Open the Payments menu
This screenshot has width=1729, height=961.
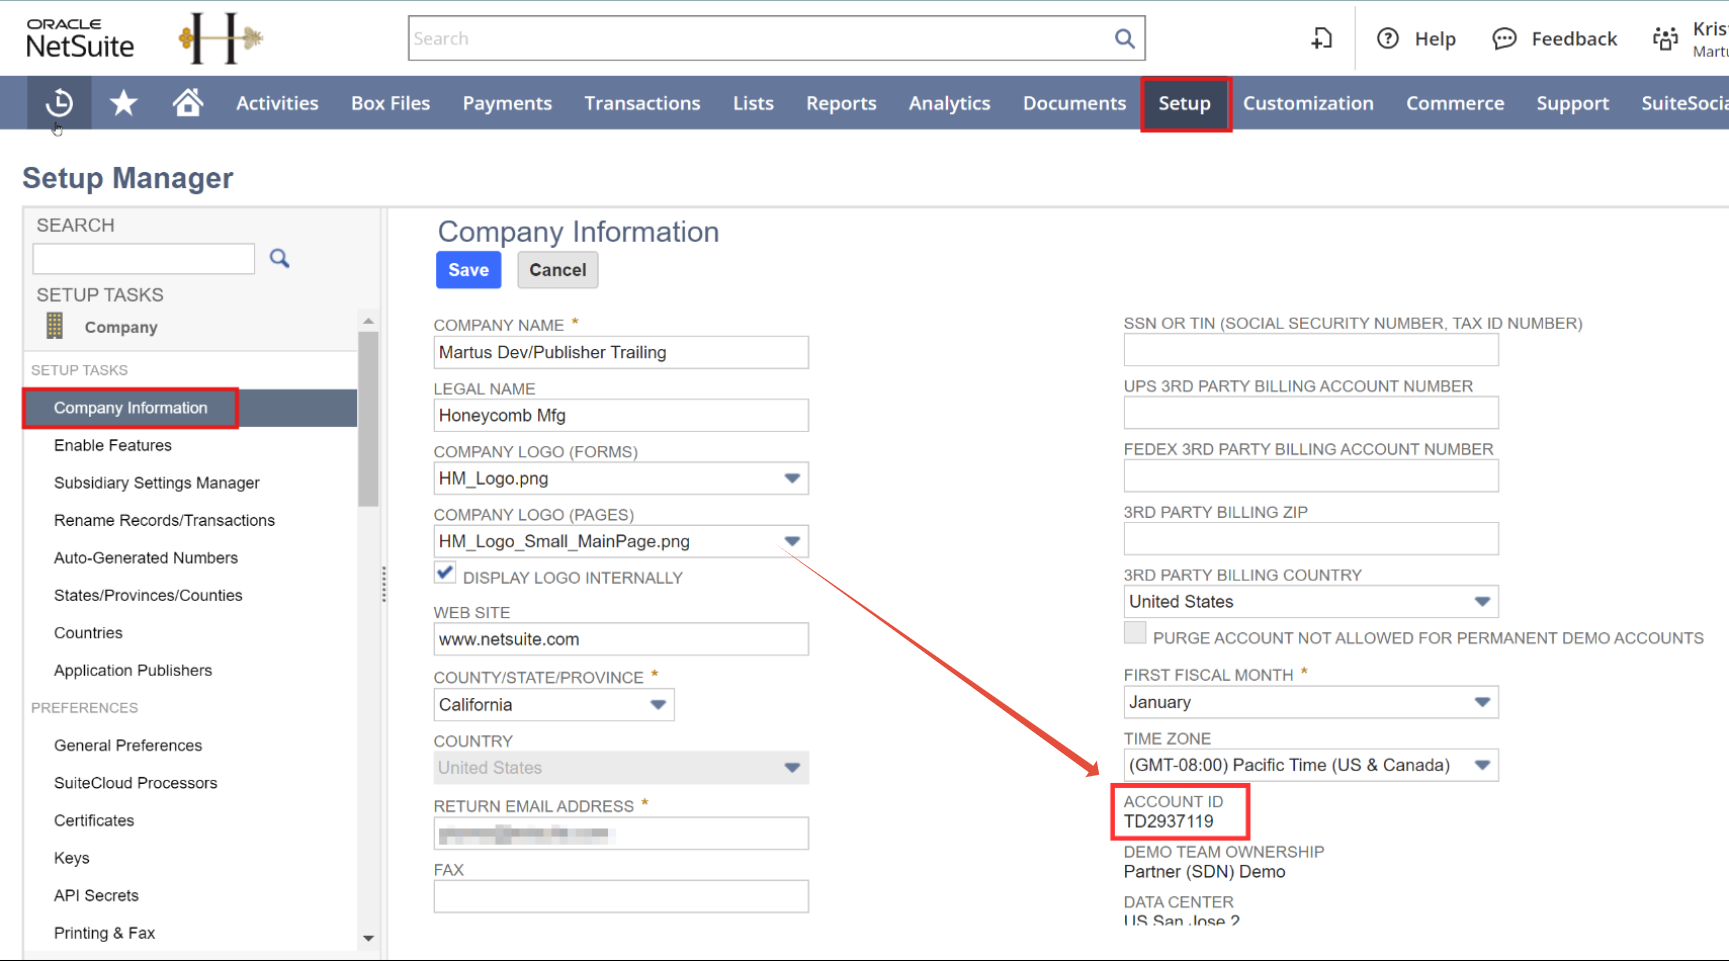(x=507, y=103)
